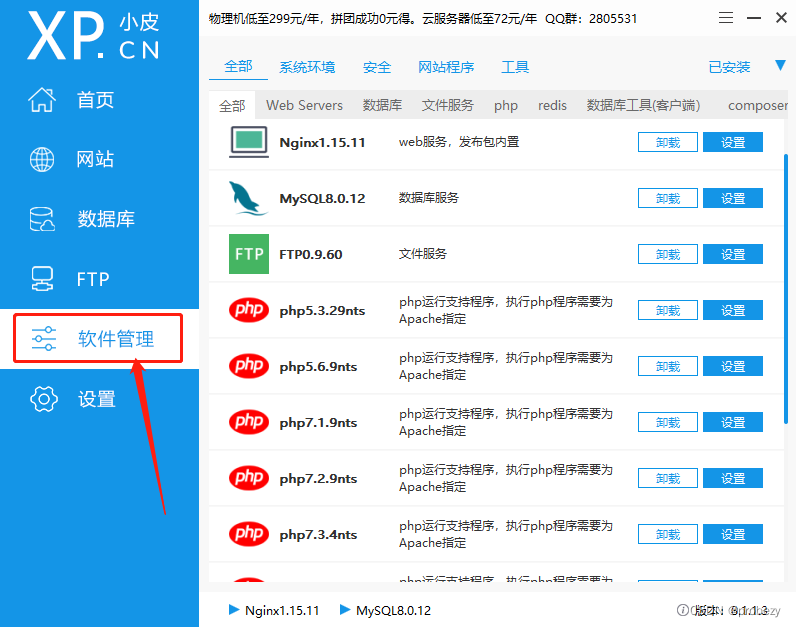Screen dimensions: 796x627
Task: Select the 全部 top category tab
Action: [x=238, y=67]
